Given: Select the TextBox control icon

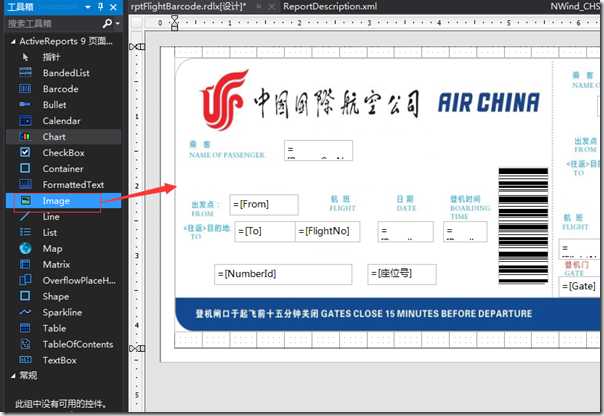Looking at the screenshot, I should [x=25, y=360].
